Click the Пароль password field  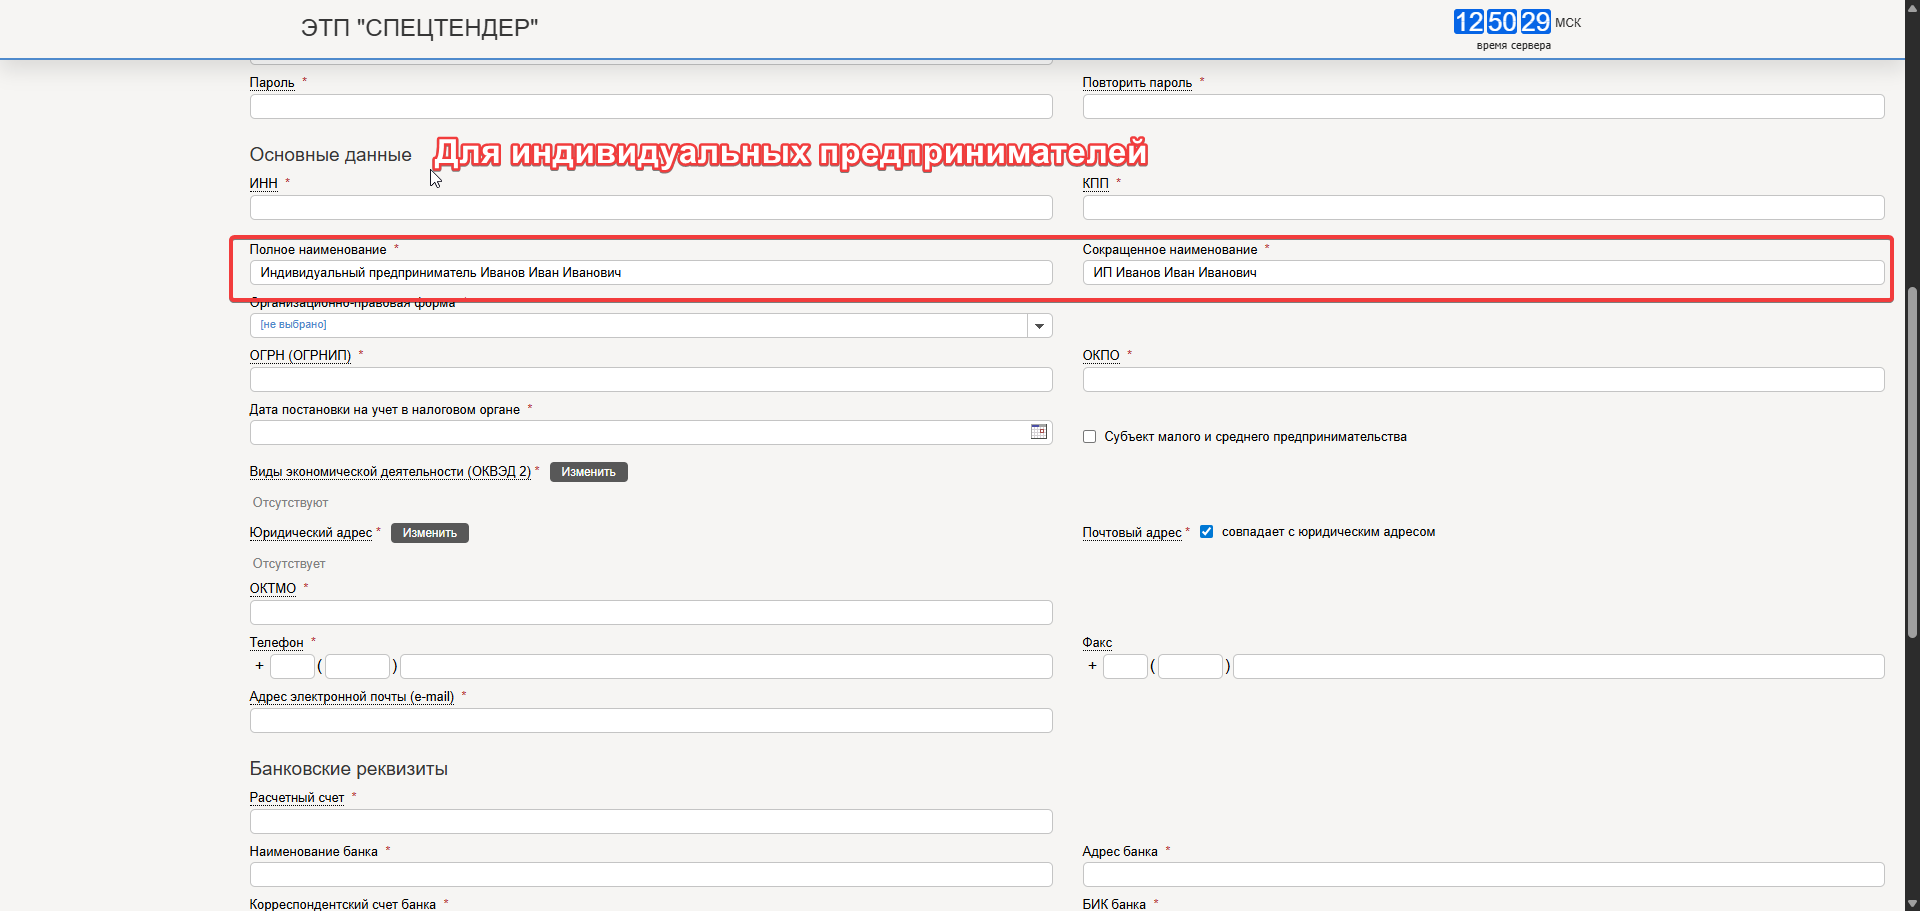(x=650, y=107)
